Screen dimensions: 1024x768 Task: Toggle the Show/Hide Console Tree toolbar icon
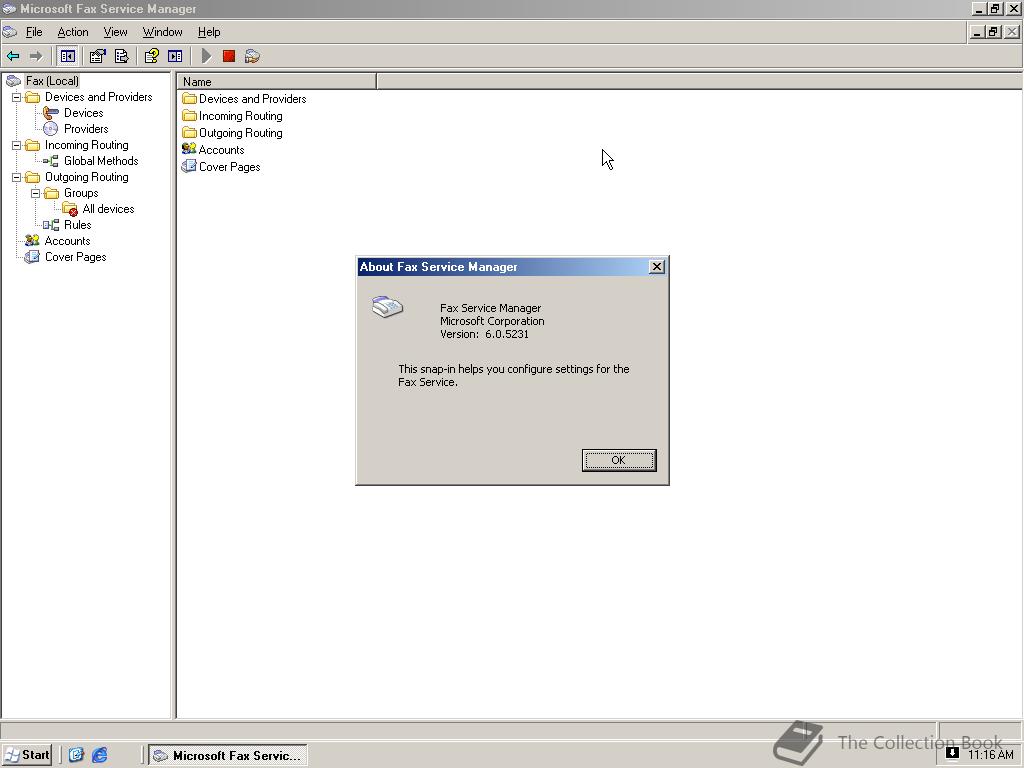pos(67,57)
